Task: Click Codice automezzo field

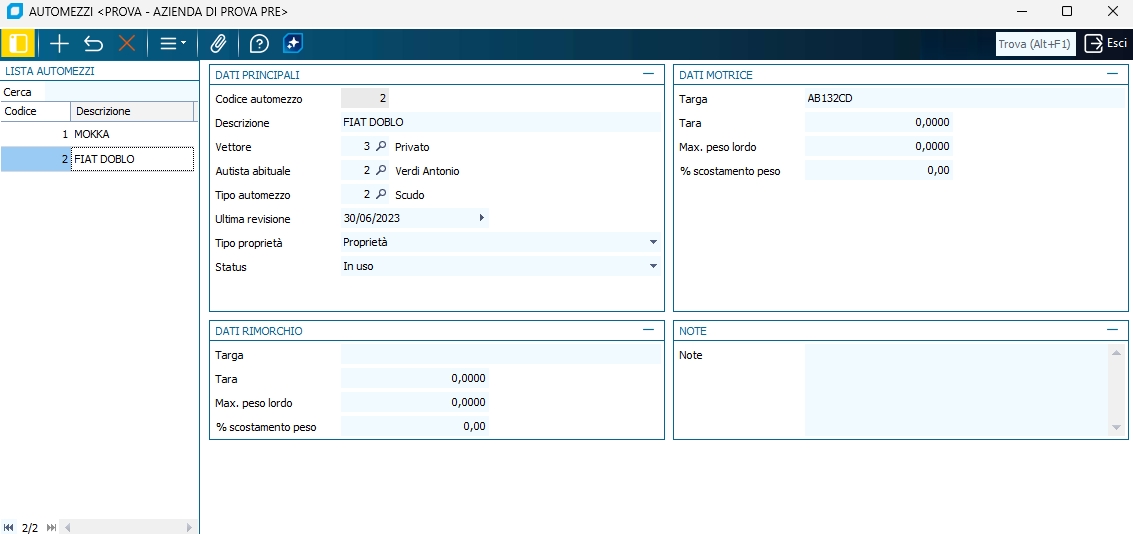Action: [365, 98]
